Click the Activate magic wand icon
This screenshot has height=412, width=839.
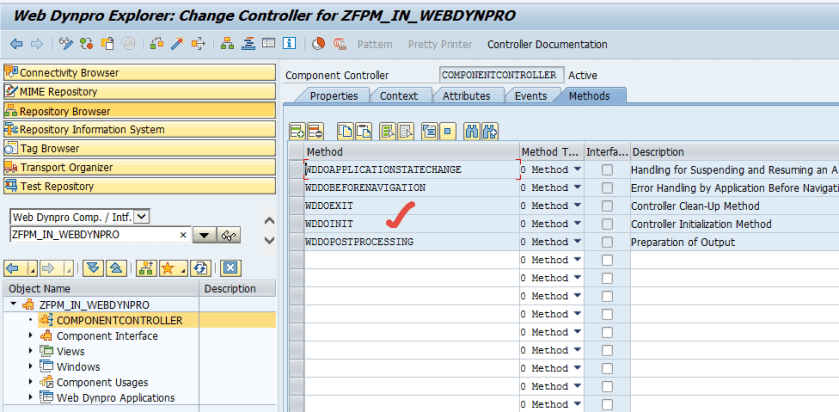177,44
